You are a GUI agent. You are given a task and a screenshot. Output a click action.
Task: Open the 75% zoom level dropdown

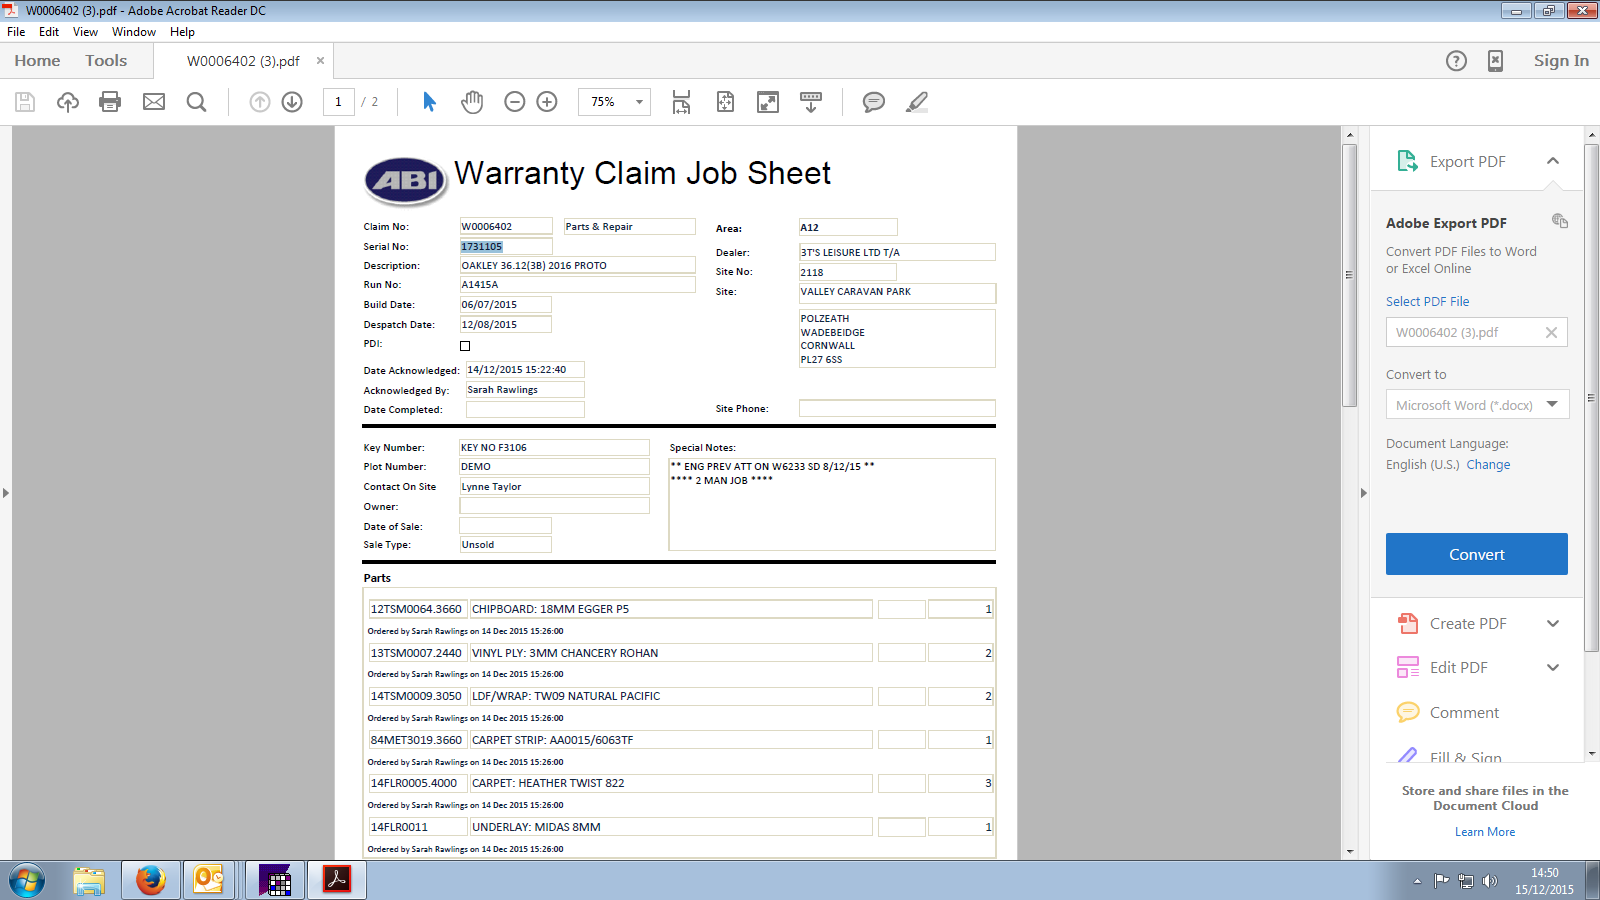tap(639, 102)
